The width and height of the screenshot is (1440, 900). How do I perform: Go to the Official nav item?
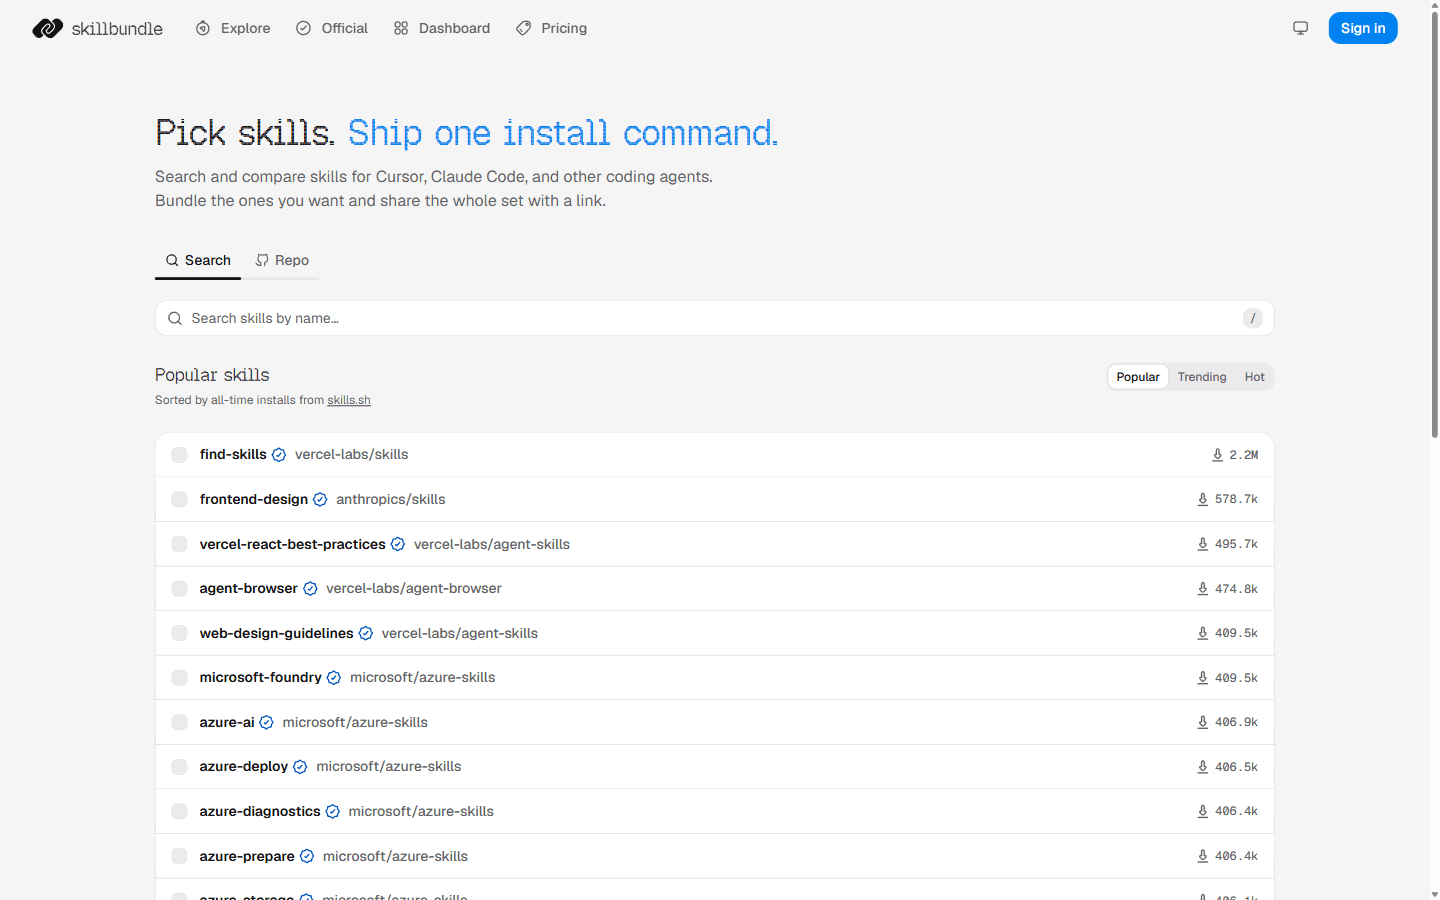332,28
